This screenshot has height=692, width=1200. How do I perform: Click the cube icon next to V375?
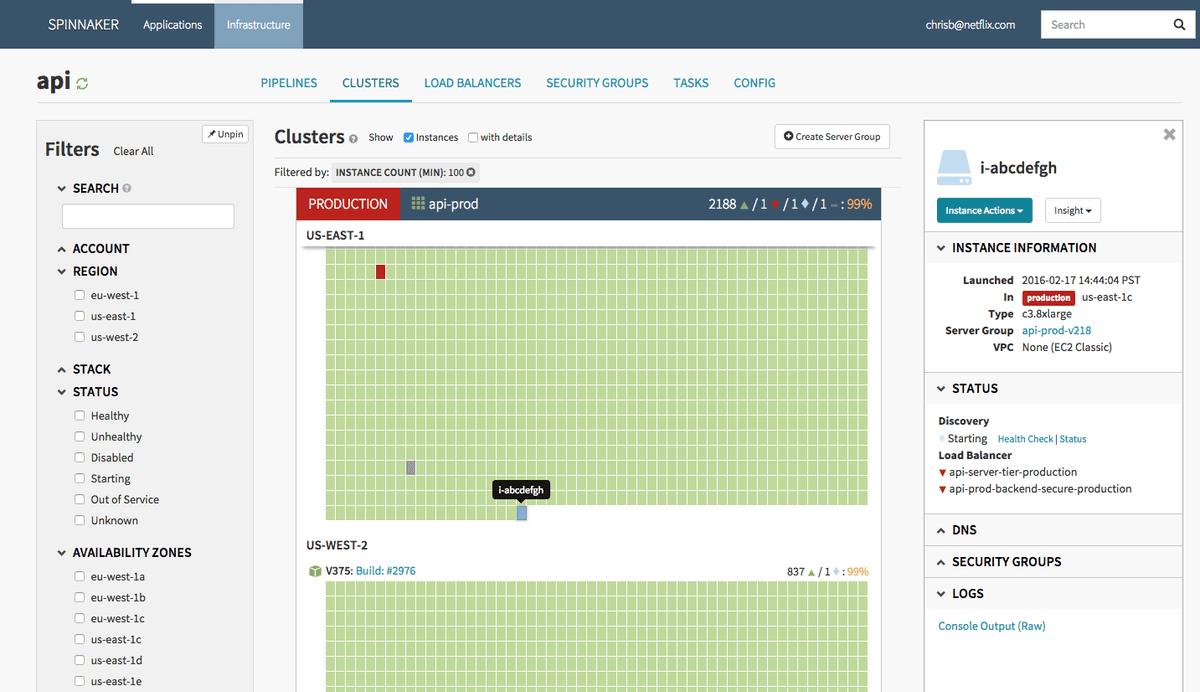click(315, 571)
